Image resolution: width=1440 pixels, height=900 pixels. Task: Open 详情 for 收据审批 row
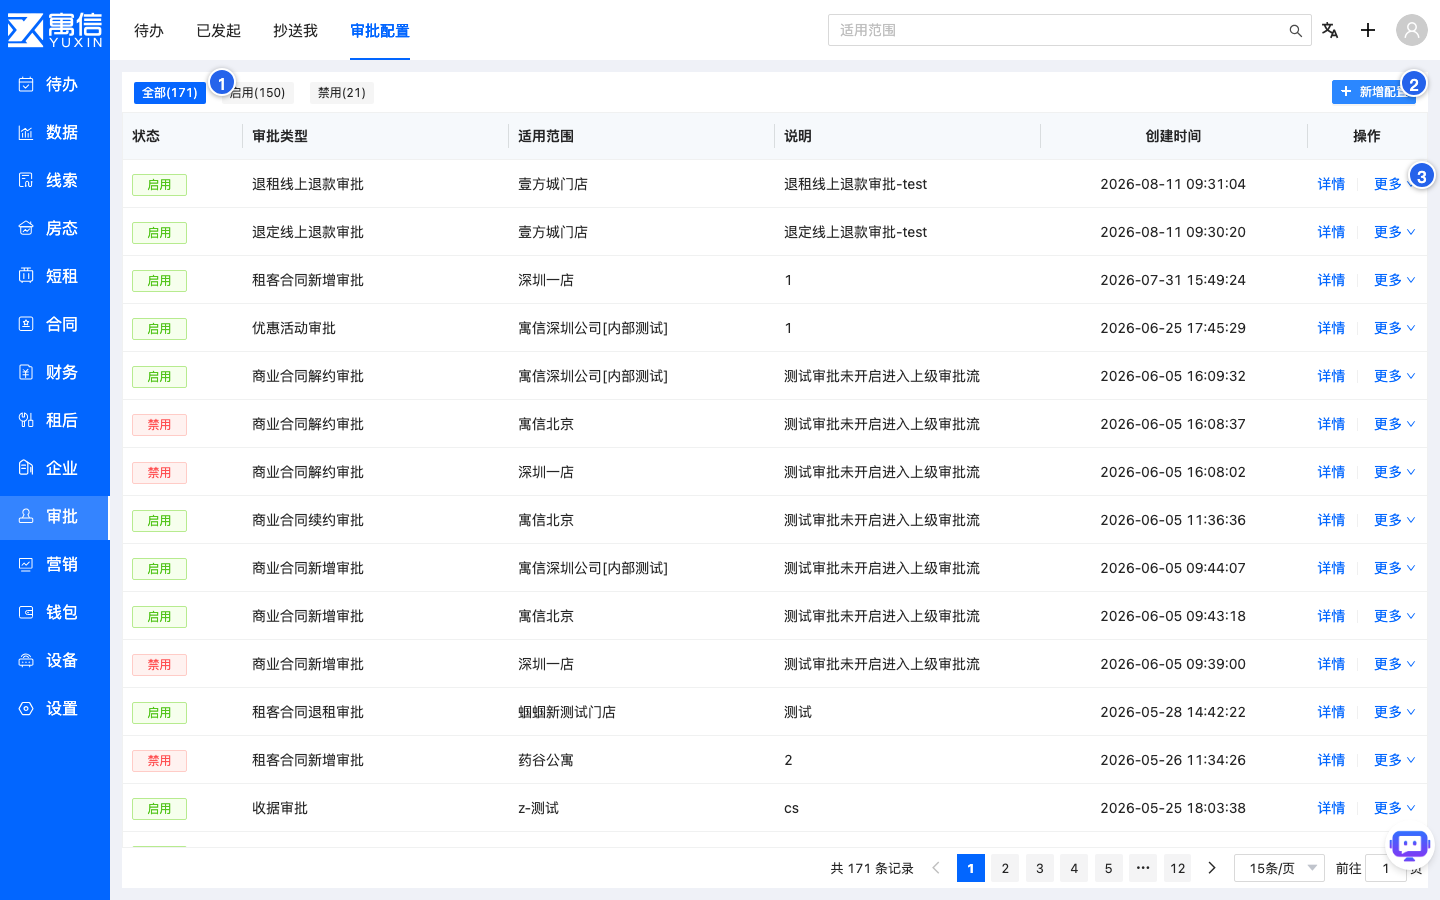1331,808
